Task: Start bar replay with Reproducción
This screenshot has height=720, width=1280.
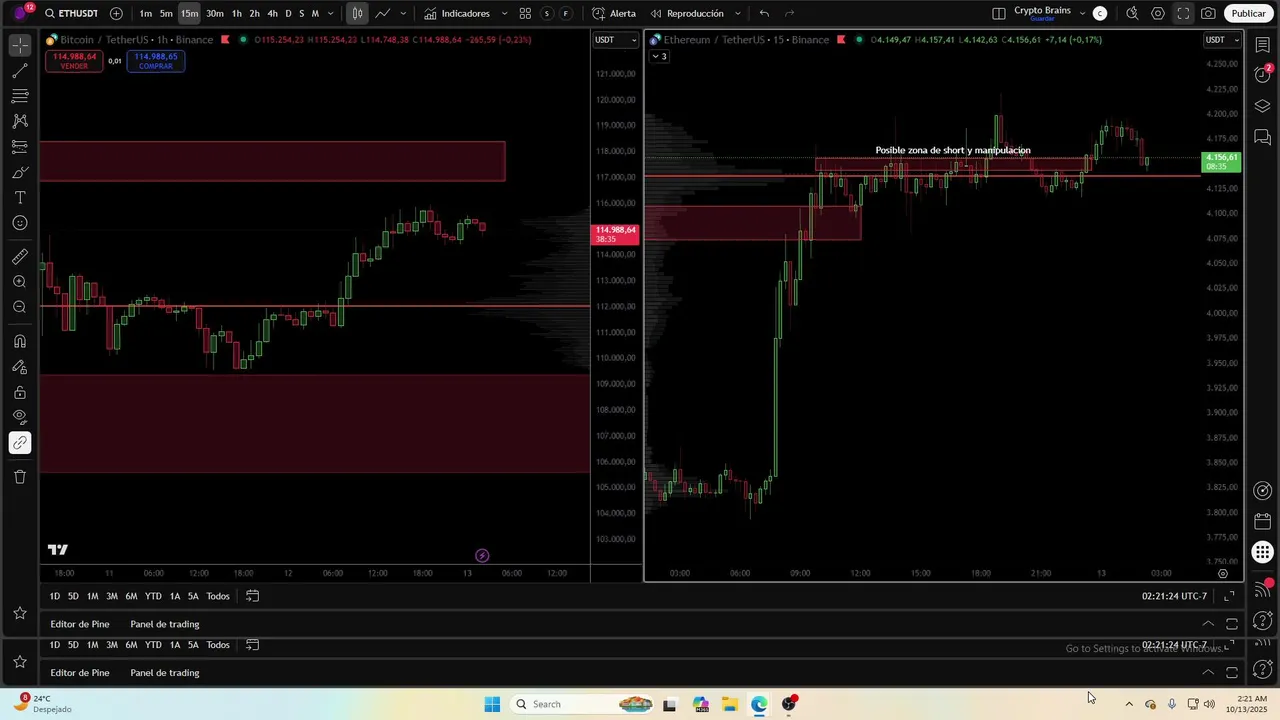Action: (687, 13)
